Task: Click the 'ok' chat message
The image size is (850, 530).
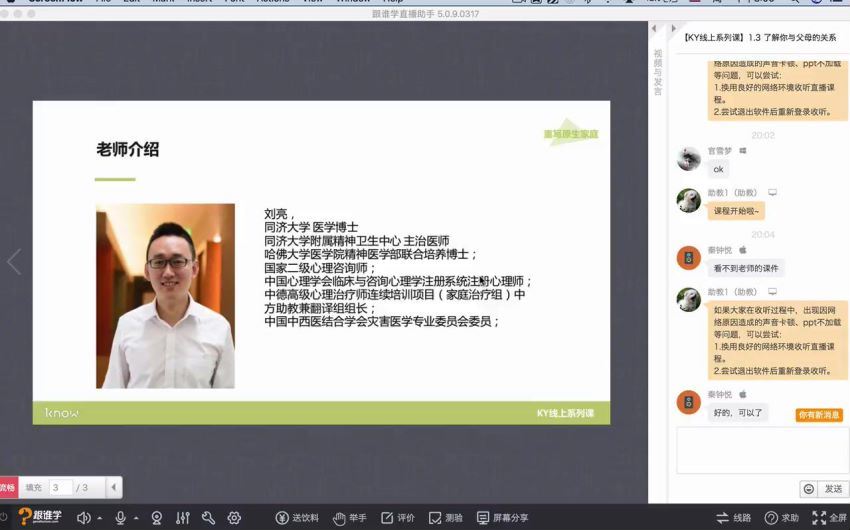Action: point(718,170)
